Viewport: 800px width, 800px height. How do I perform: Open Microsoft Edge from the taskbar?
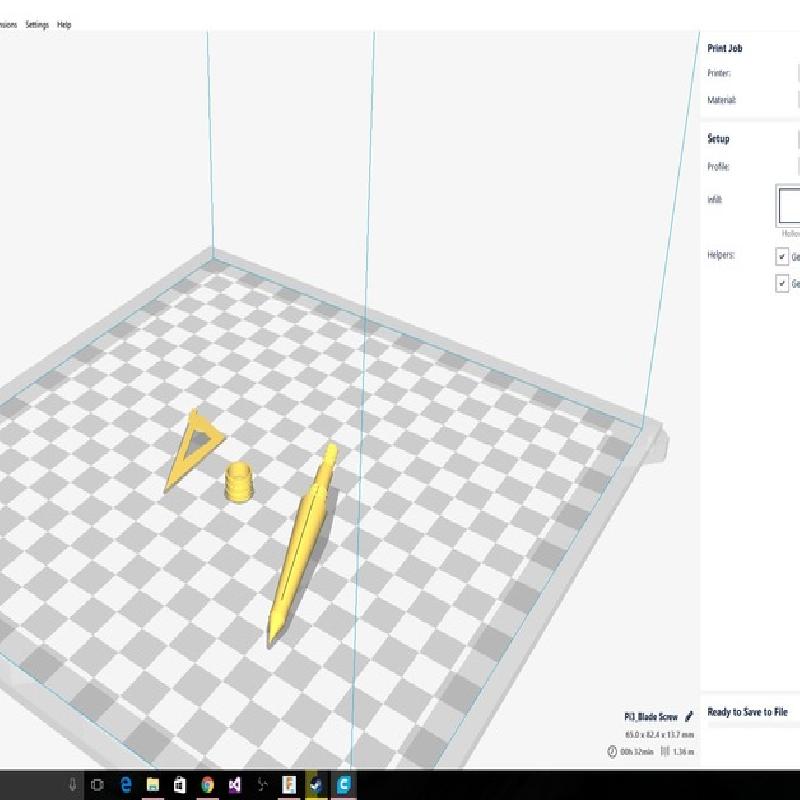point(126,785)
